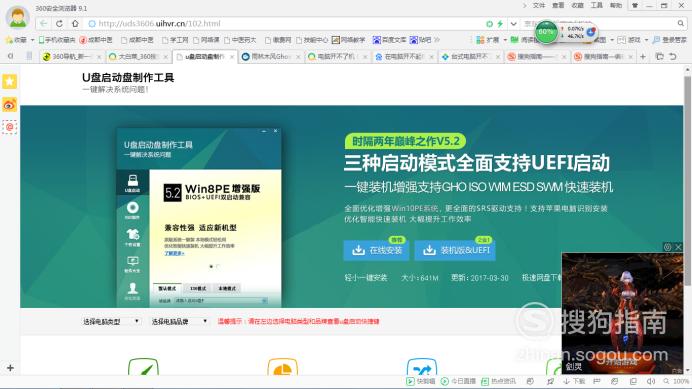Go back using the browser back arrow
Image resolution: width=692 pixels, height=389 pixels.
click(43, 23)
